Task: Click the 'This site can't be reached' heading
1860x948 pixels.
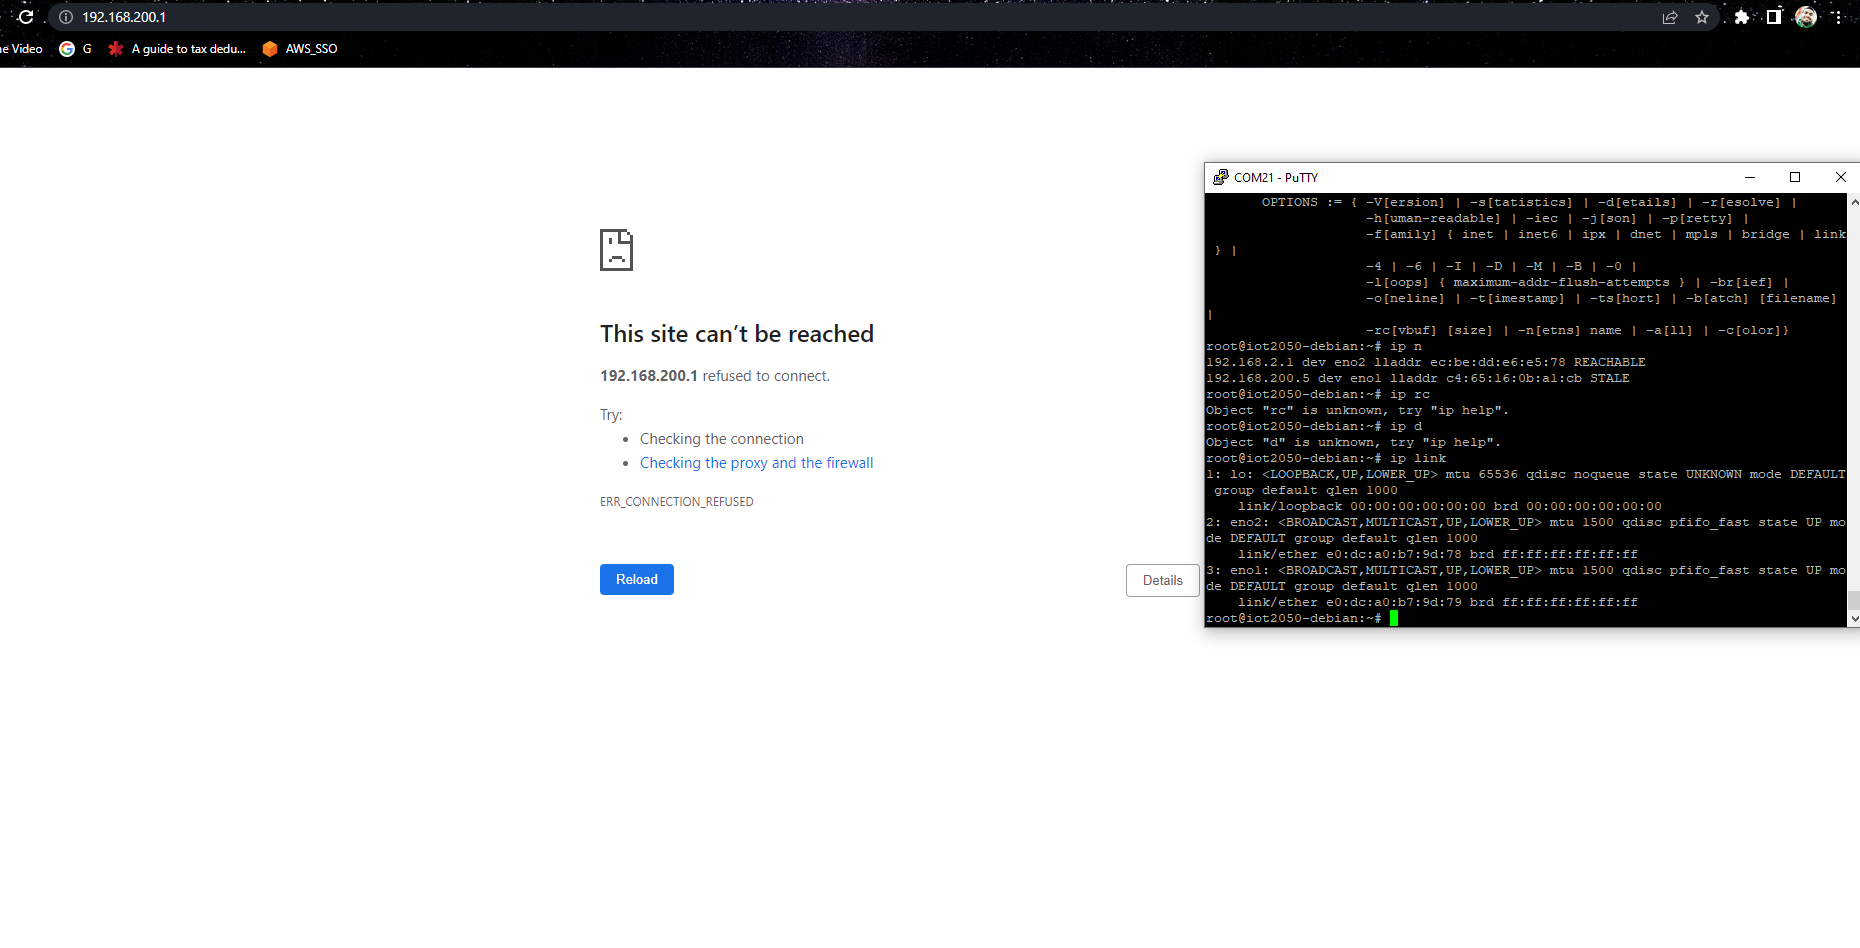Action: coord(737,334)
